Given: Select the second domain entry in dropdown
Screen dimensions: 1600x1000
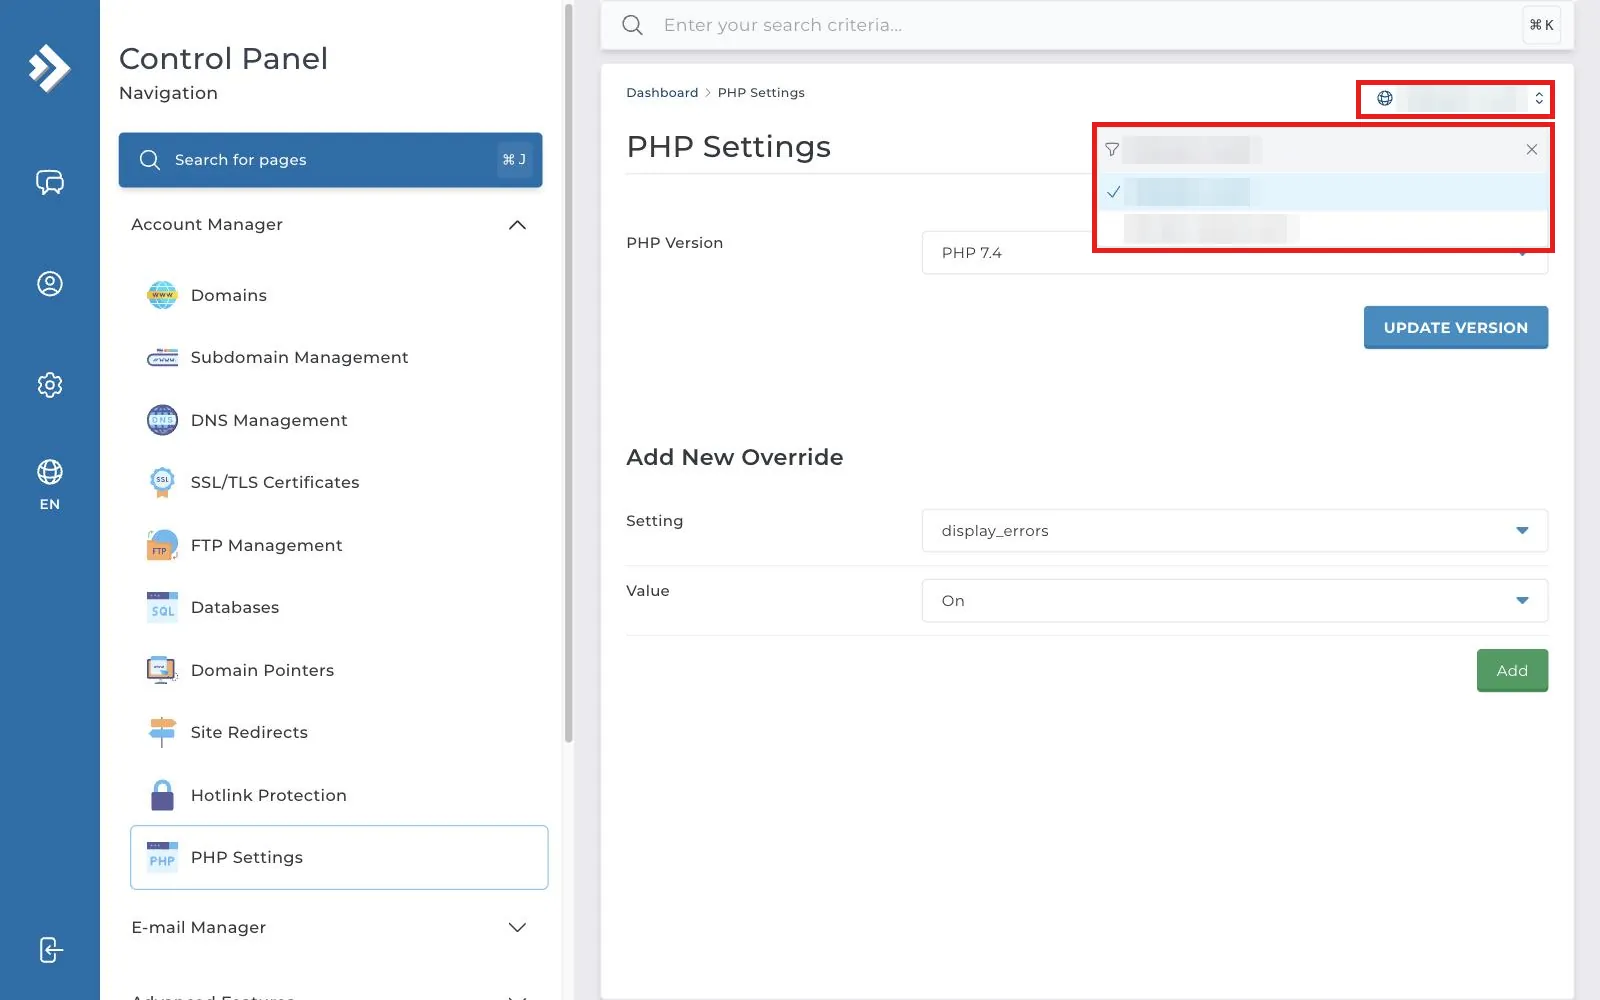Looking at the screenshot, I should (x=1322, y=229).
